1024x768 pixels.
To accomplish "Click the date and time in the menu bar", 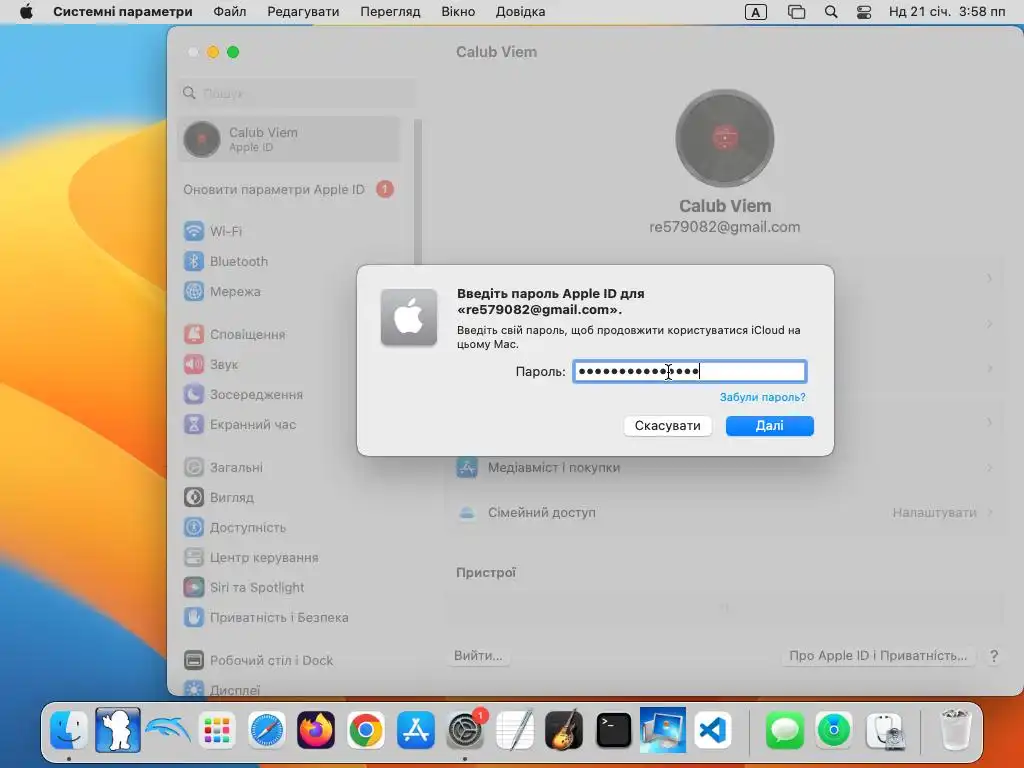I will coord(947,12).
